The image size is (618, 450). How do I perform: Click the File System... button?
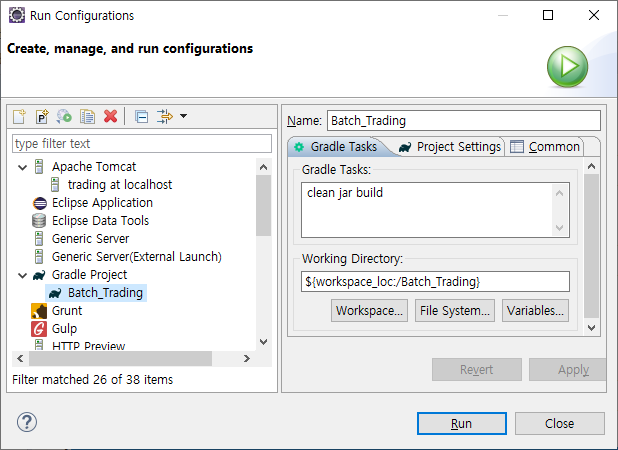point(455,311)
